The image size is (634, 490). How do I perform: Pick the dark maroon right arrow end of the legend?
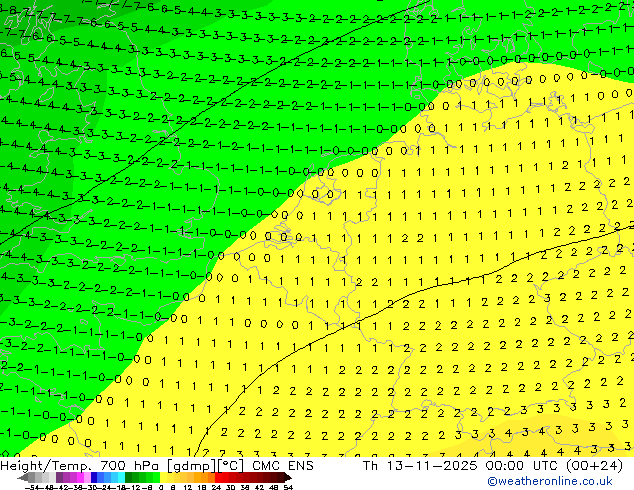287,478
